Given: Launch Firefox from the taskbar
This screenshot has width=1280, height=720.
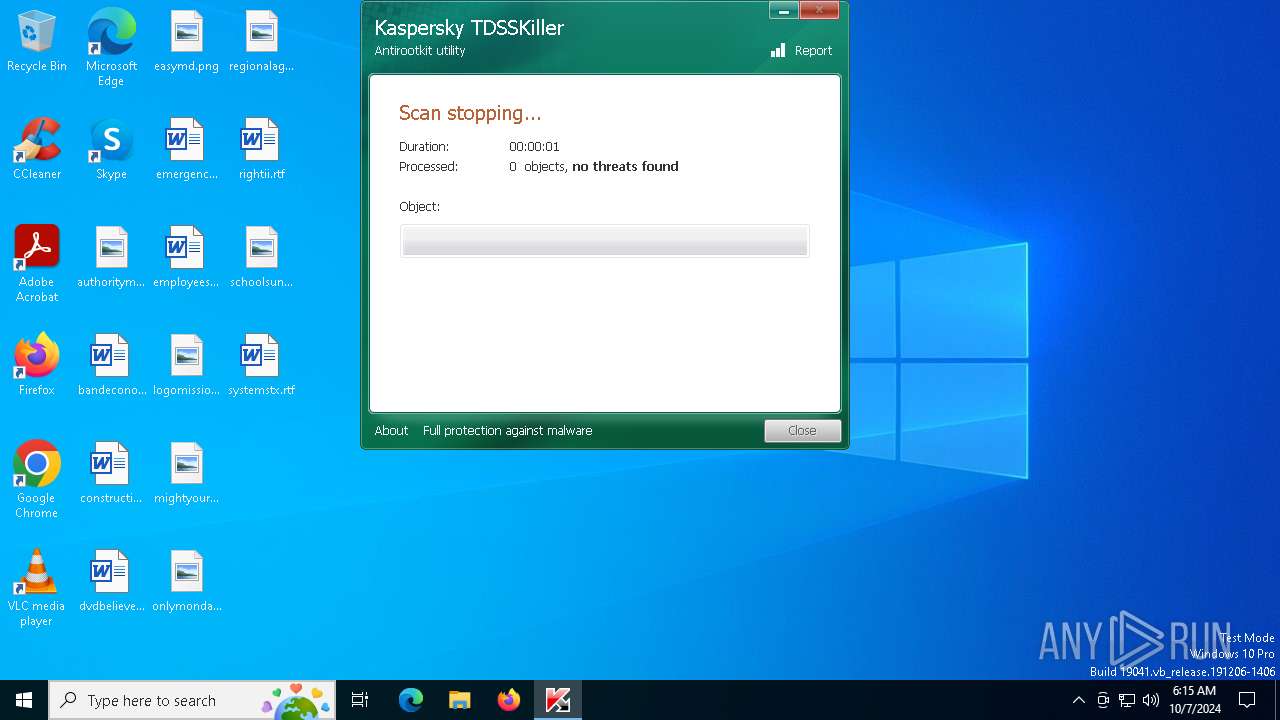Looking at the screenshot, I should 509,700.
